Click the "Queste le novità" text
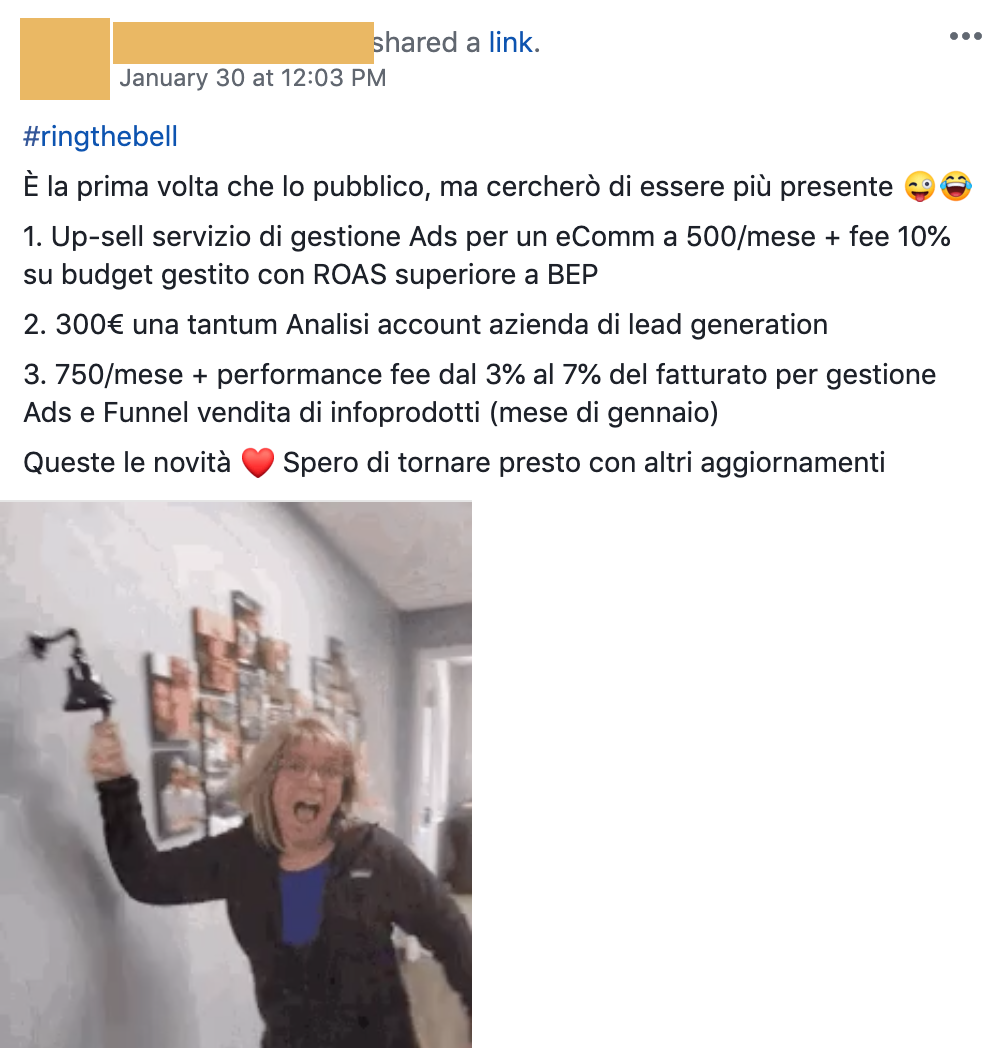Screen dimensions: 1000x1048 click(x=127, y=463)
